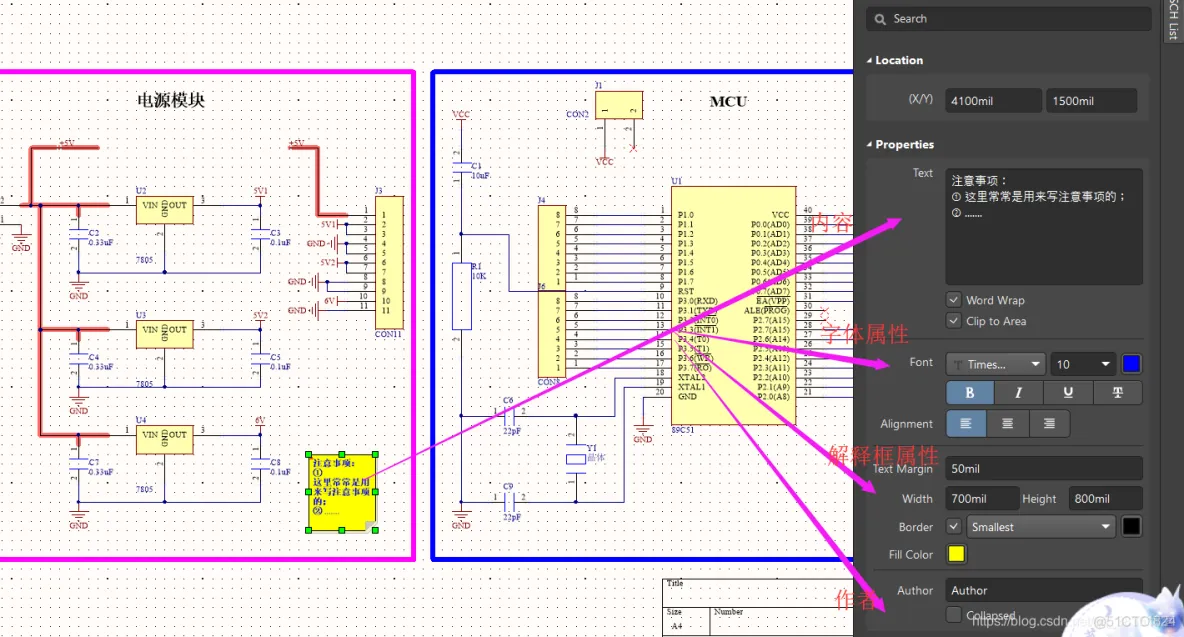The image size is (1184, 637).
Task: Pick the blue font color swatch
Action: [x=1131, y=364]
